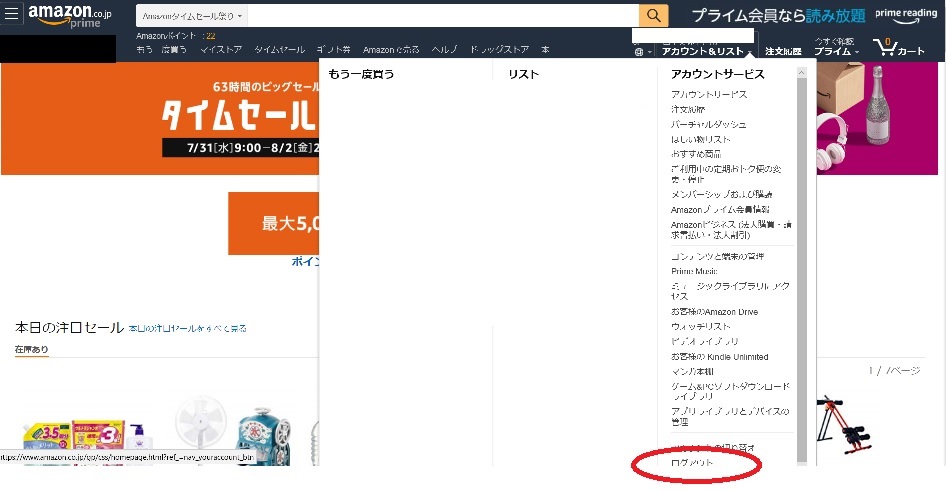
Task: Open タイムセール in the navigation bar
Action: 279,49
